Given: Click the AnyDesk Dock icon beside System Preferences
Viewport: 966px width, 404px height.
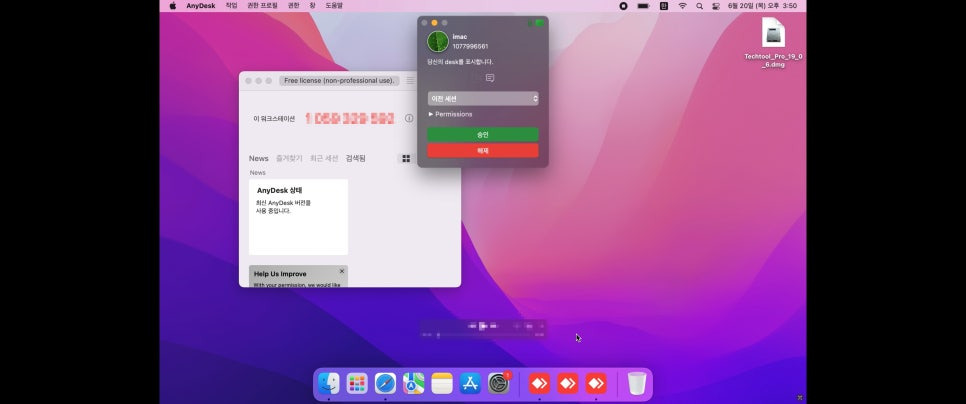Looking at the screenshot, I should 539,384.
